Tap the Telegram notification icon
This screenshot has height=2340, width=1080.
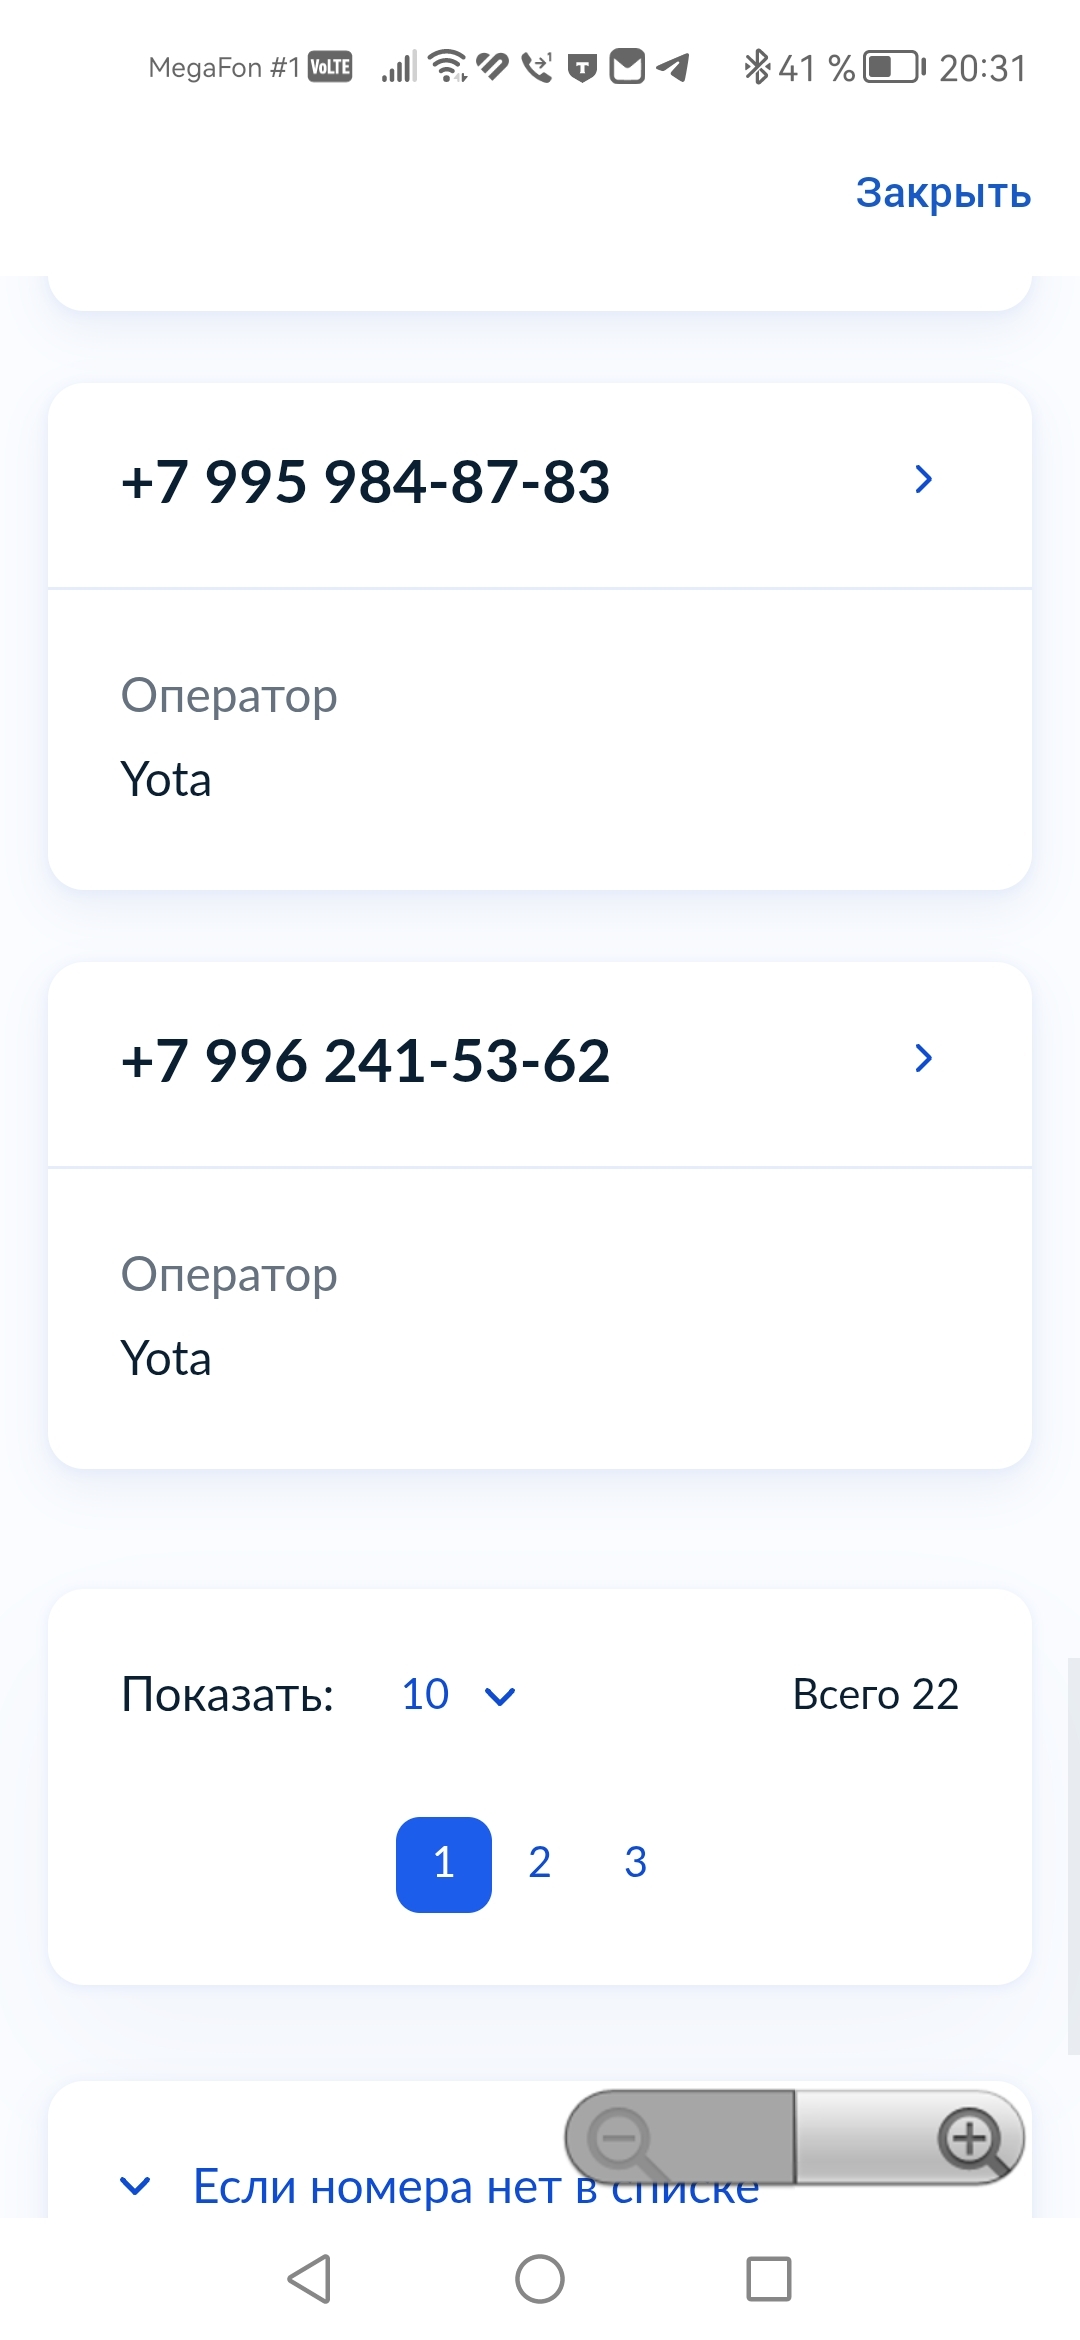pyautogui.click(x=674, y=68)
